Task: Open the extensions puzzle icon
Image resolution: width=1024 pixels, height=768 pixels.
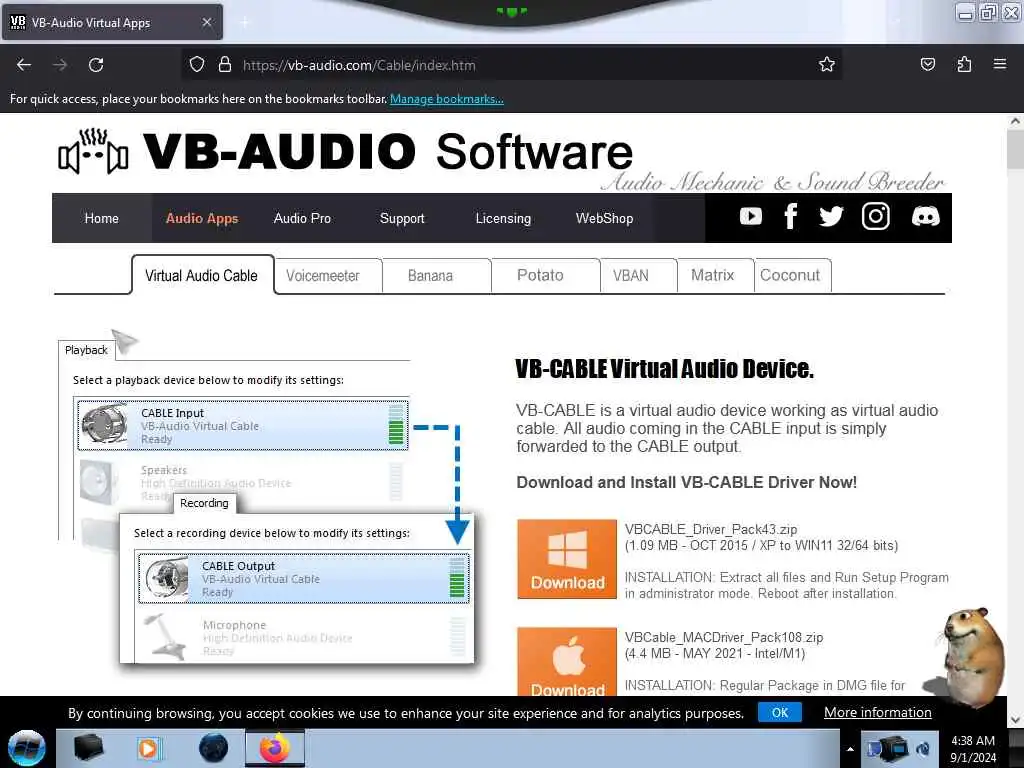Action: coord(964,65)
